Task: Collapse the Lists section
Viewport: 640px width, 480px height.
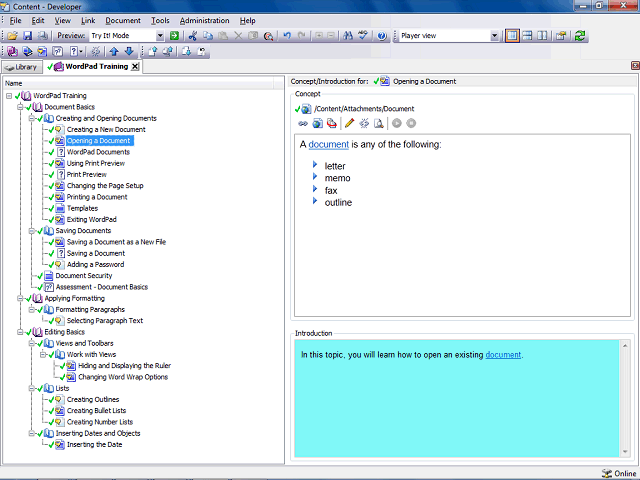Action: click(x=31, y=388)
